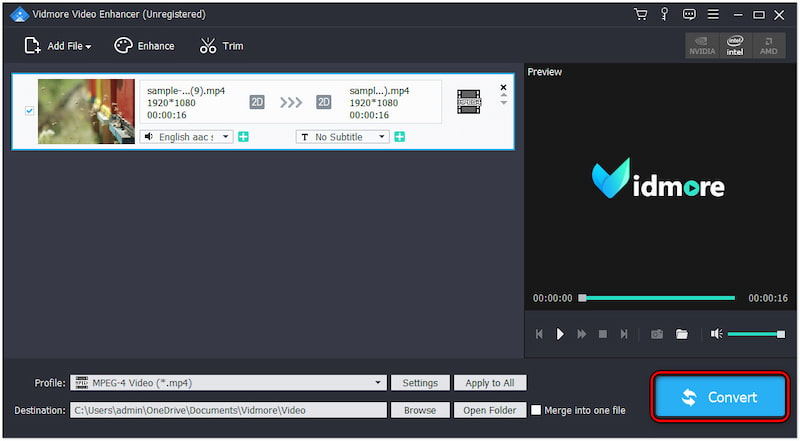Click the key register icon
Viewport: 800px width, 441px height.
(664, 15)
